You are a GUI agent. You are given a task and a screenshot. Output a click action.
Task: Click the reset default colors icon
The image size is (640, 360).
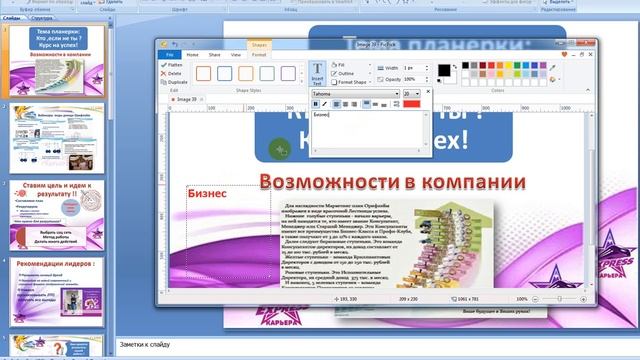tap(440, 81)
